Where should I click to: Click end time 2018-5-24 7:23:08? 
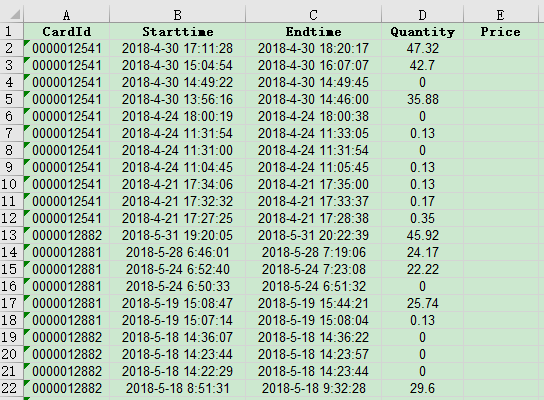[x=313, y=269]
